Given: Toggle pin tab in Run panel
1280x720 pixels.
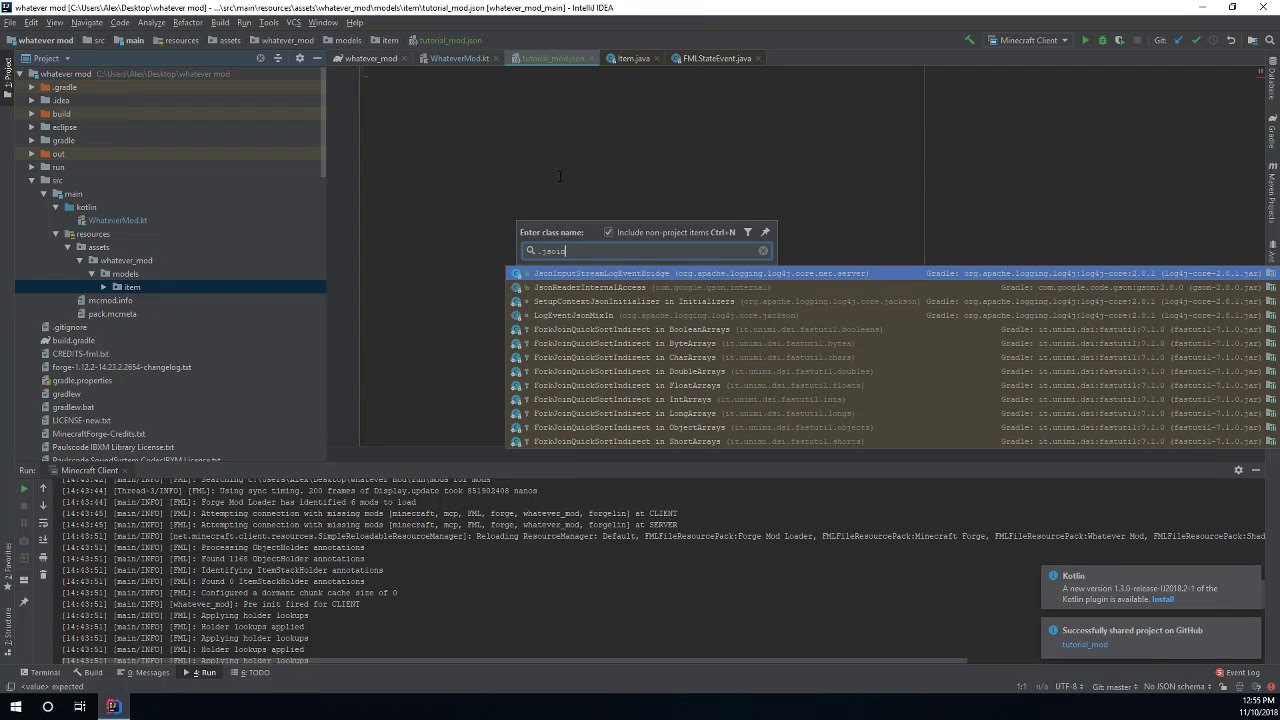Looking at the screenshot, I should tap(24, 602).
